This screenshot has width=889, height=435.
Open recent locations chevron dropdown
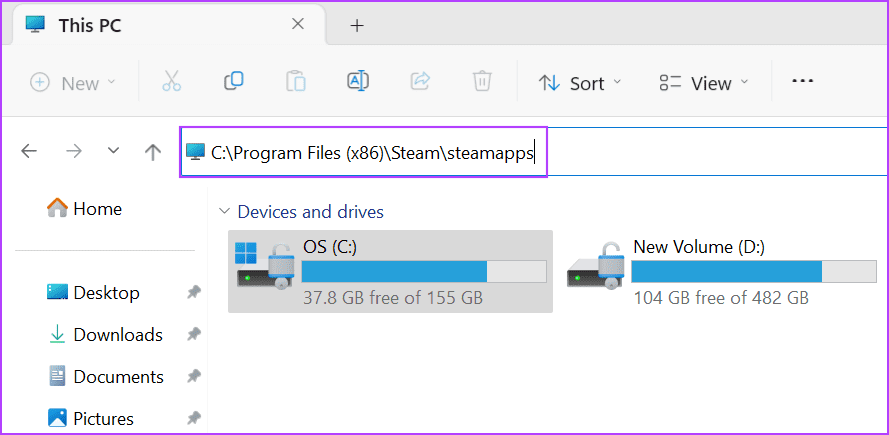pos(113,151)
